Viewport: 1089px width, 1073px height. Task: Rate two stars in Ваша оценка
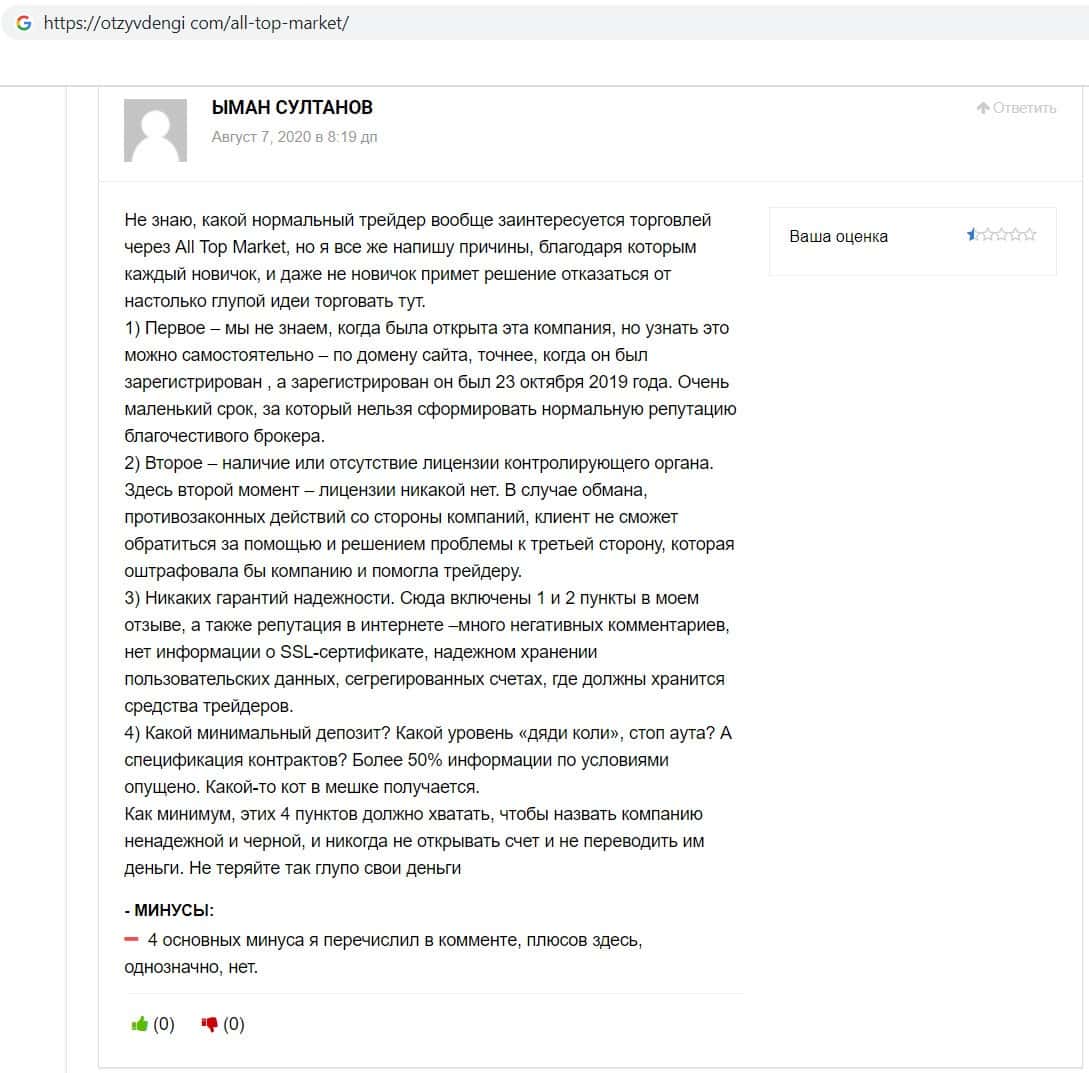[987, 235]
